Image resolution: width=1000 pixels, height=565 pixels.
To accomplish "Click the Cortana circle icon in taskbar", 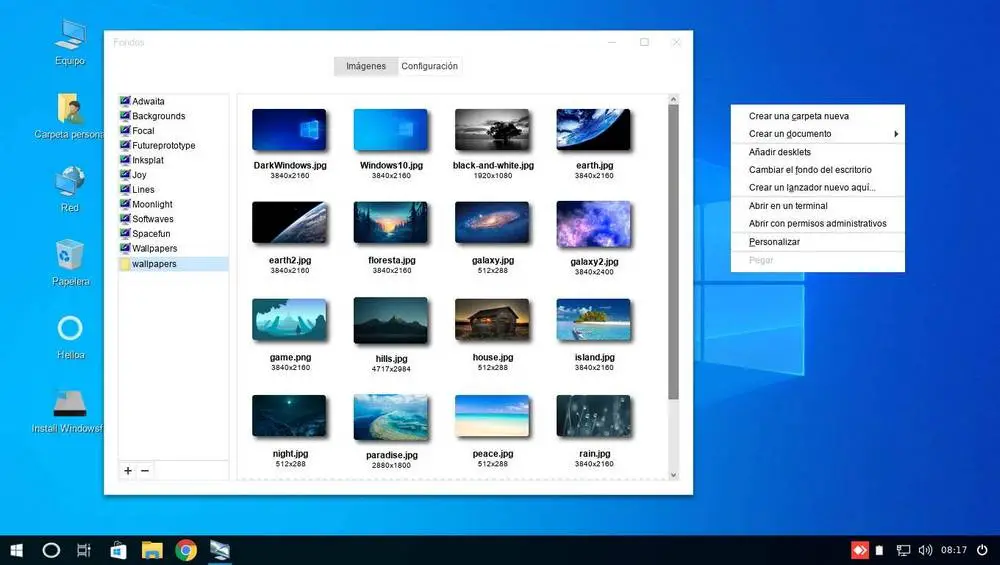I will [x=51, y=550].
